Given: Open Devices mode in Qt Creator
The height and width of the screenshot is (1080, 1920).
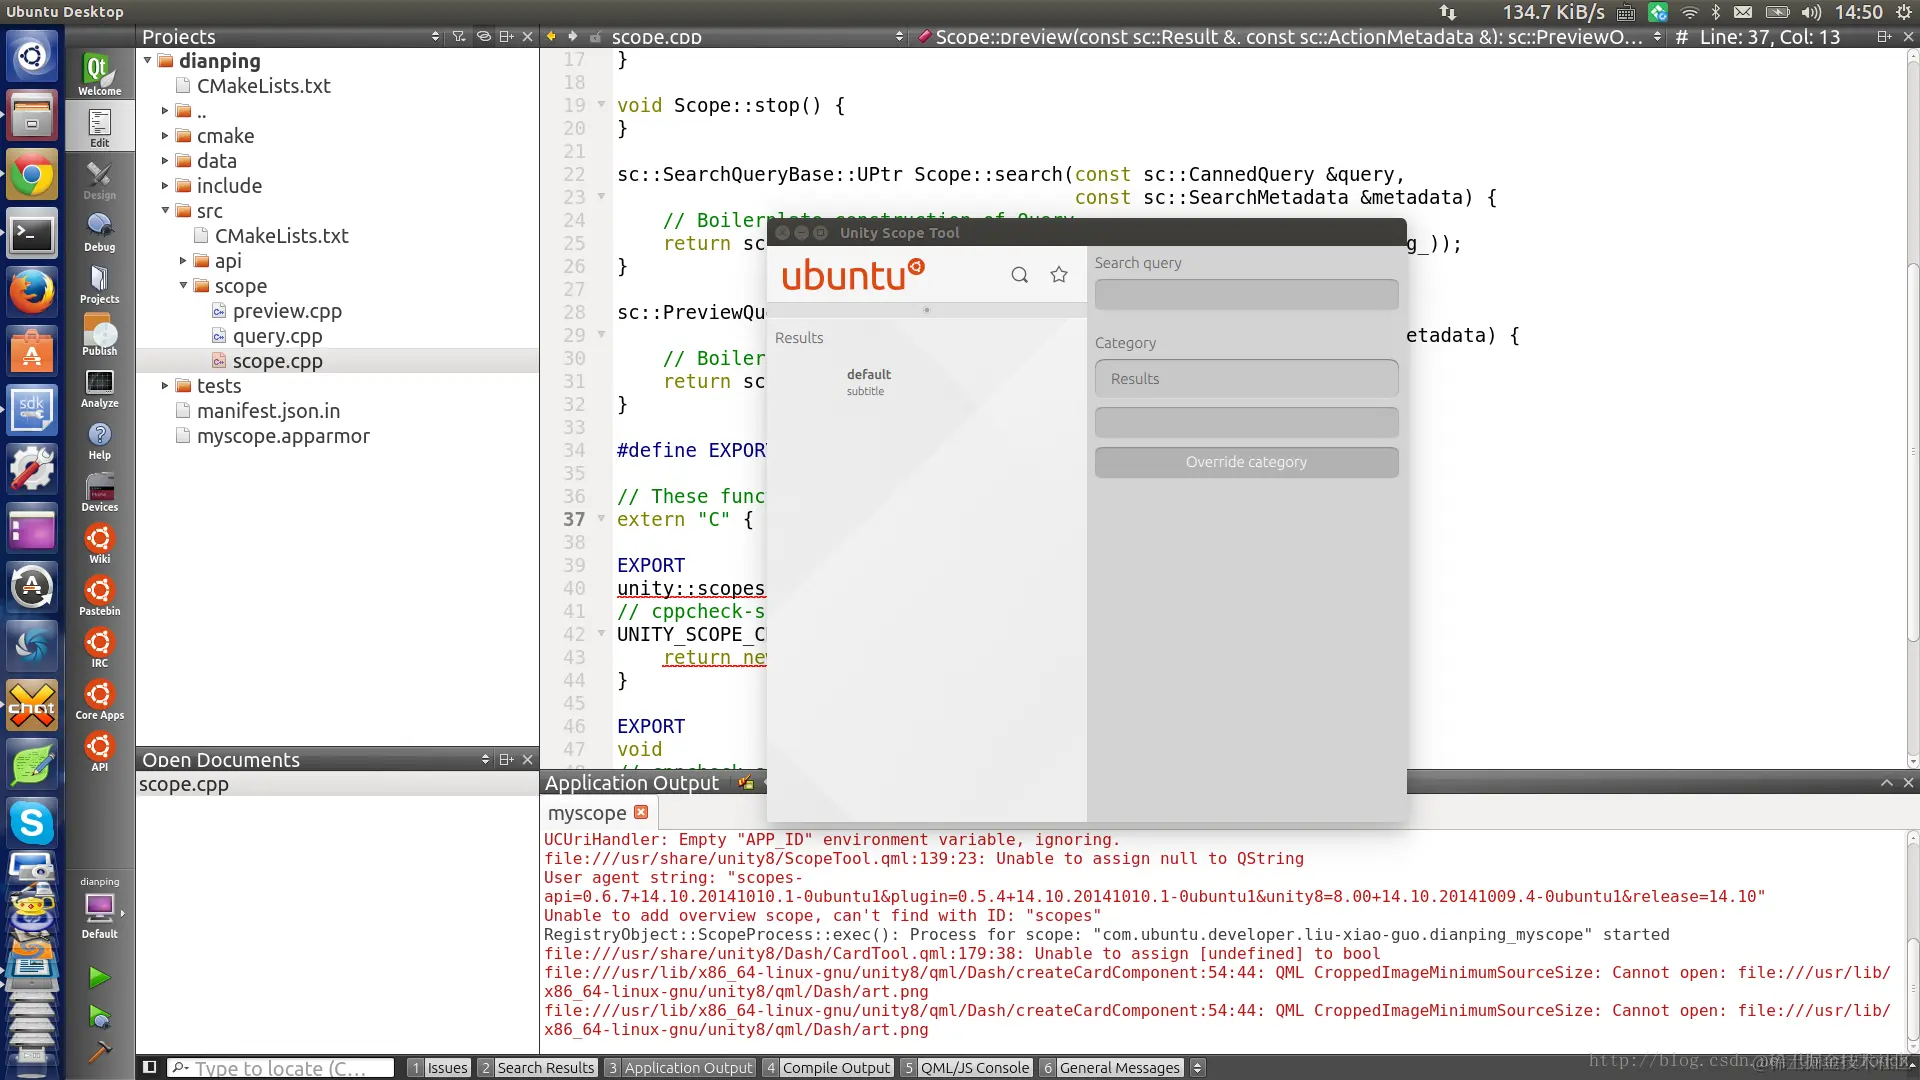Looking at the screenshot, I should 99,492.
